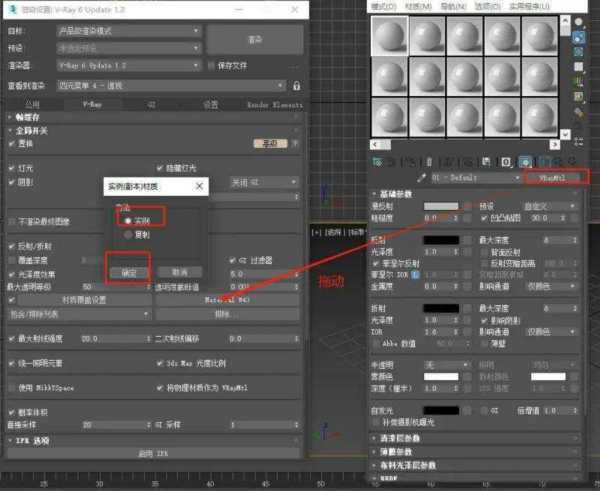
Task: Toggle the Reflection/Refraction checkbox
Action: [x=11, y=246]
